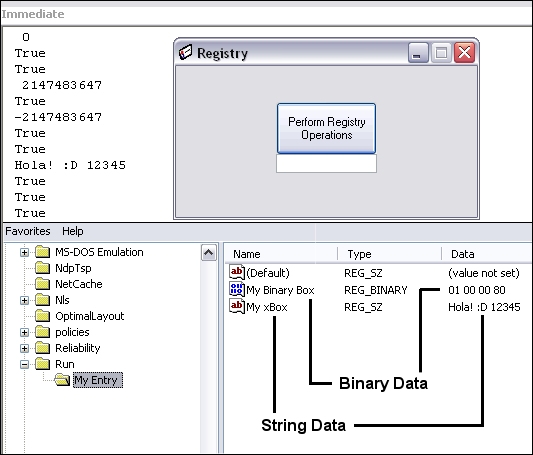Minimize the Registry window
533x455 pixels.
tap(418, 53)
